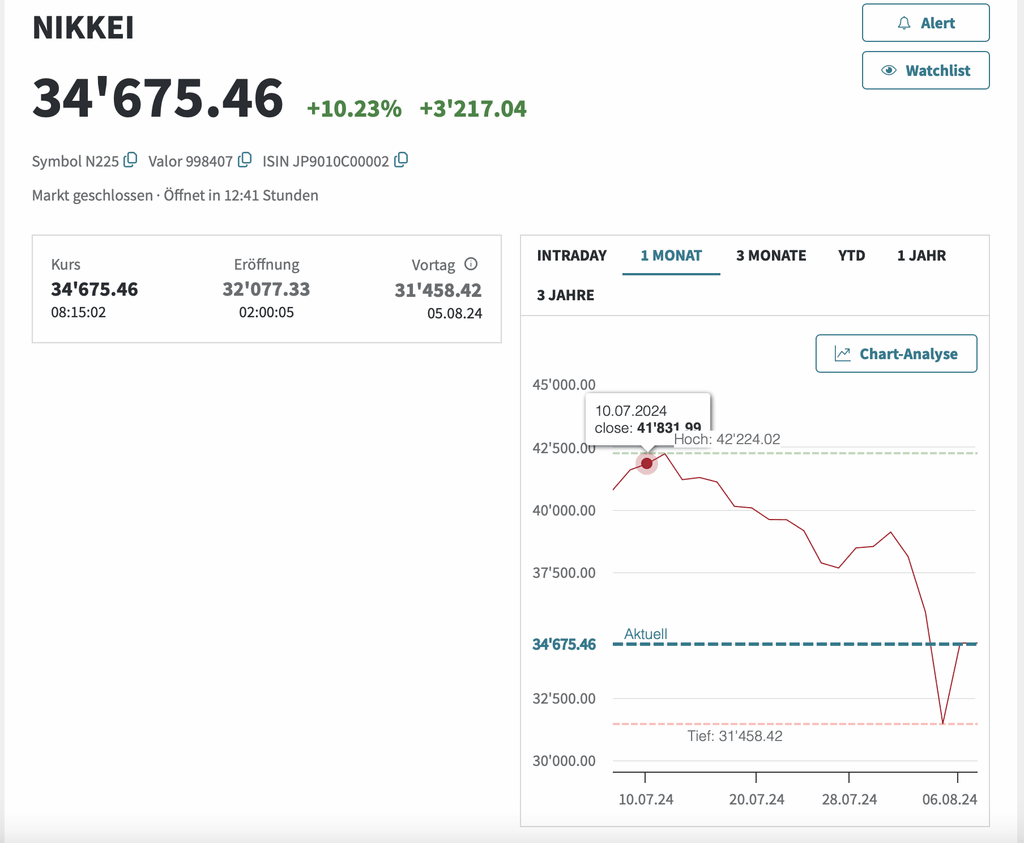Click the 40'000.00 y-axis label
This screenshot has width=1024, height=843.
coord(564,510)
